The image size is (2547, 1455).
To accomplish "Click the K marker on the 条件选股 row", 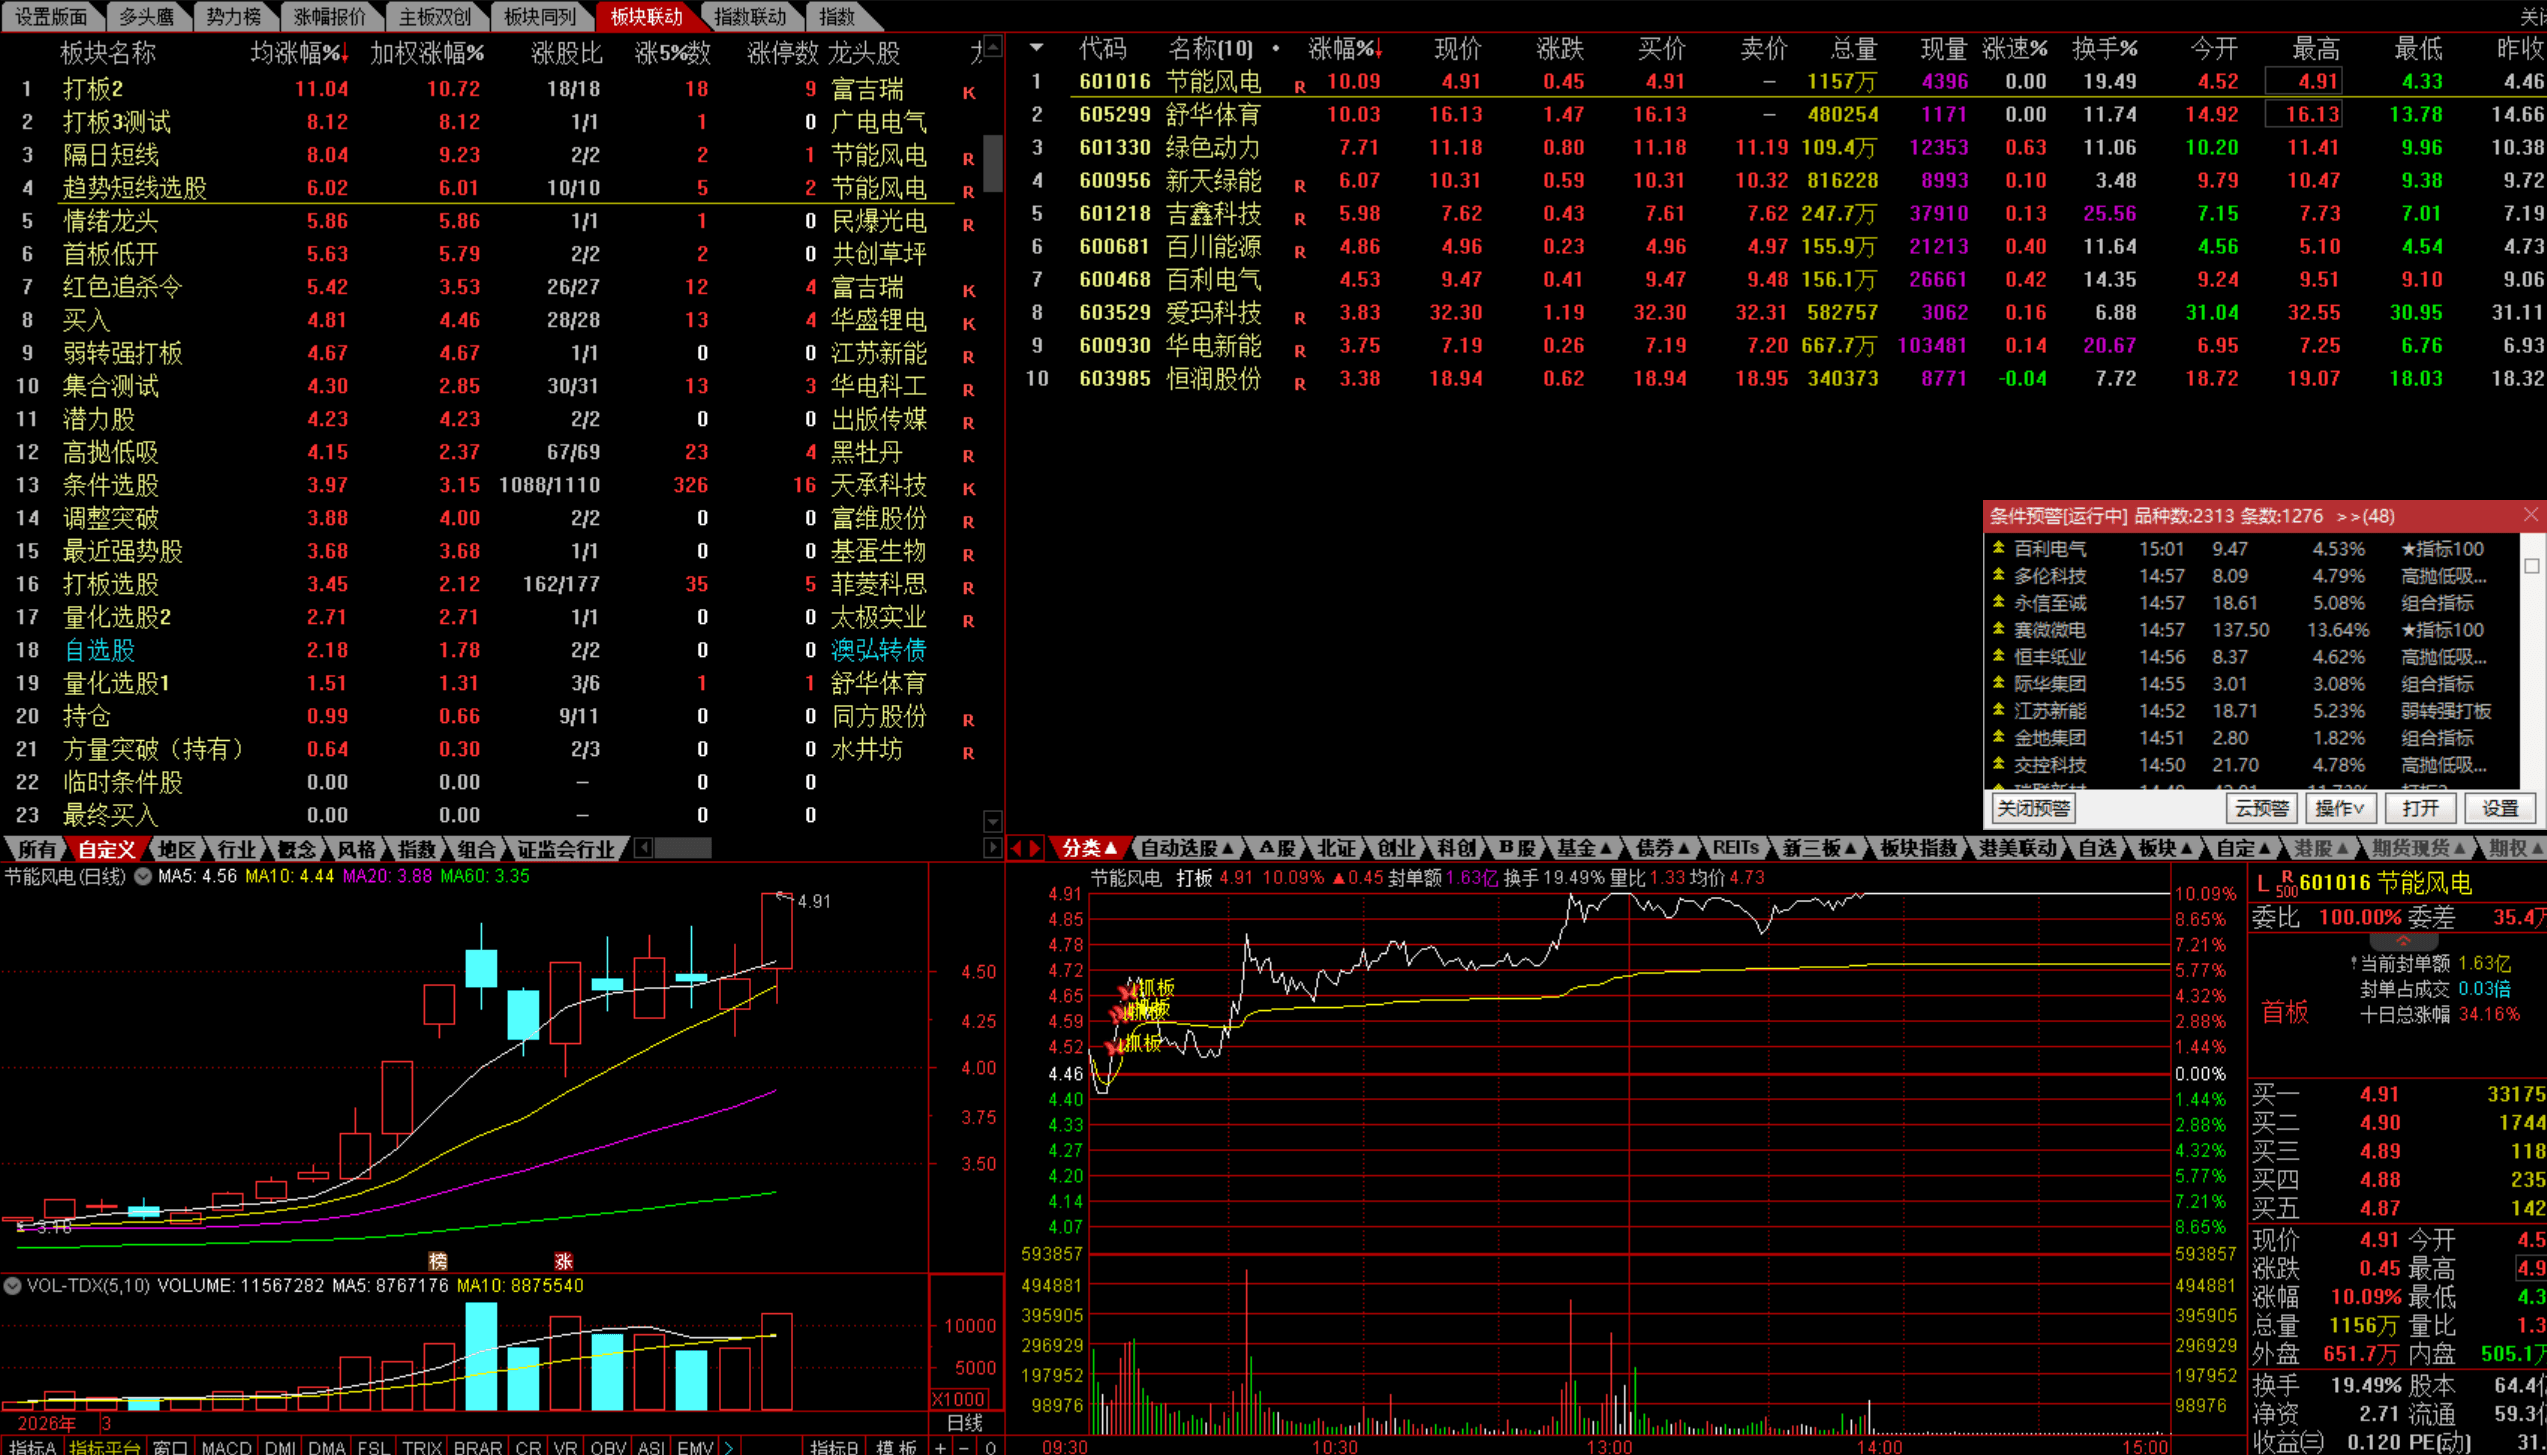I will coord(969,489).
